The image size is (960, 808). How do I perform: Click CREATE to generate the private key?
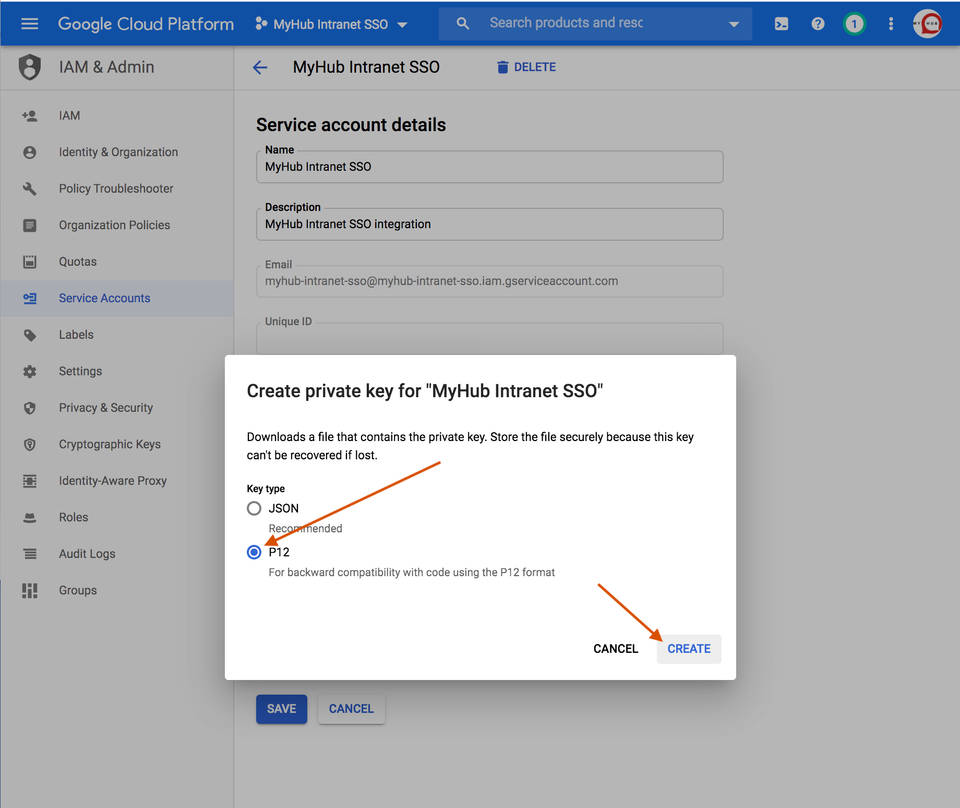pos(688,648)
